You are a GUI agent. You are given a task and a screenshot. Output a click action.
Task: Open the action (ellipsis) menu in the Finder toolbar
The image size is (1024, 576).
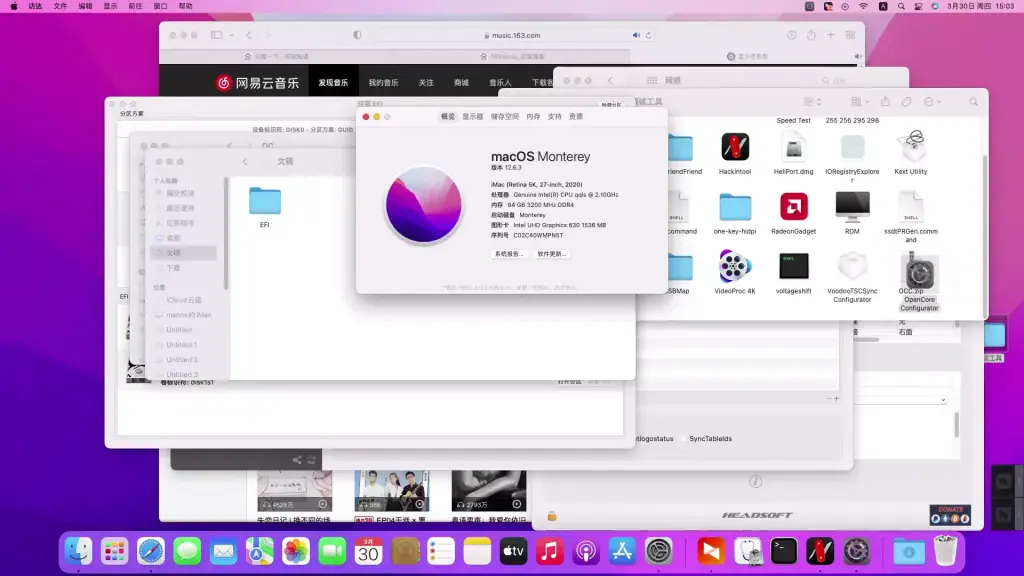point(933,102)
